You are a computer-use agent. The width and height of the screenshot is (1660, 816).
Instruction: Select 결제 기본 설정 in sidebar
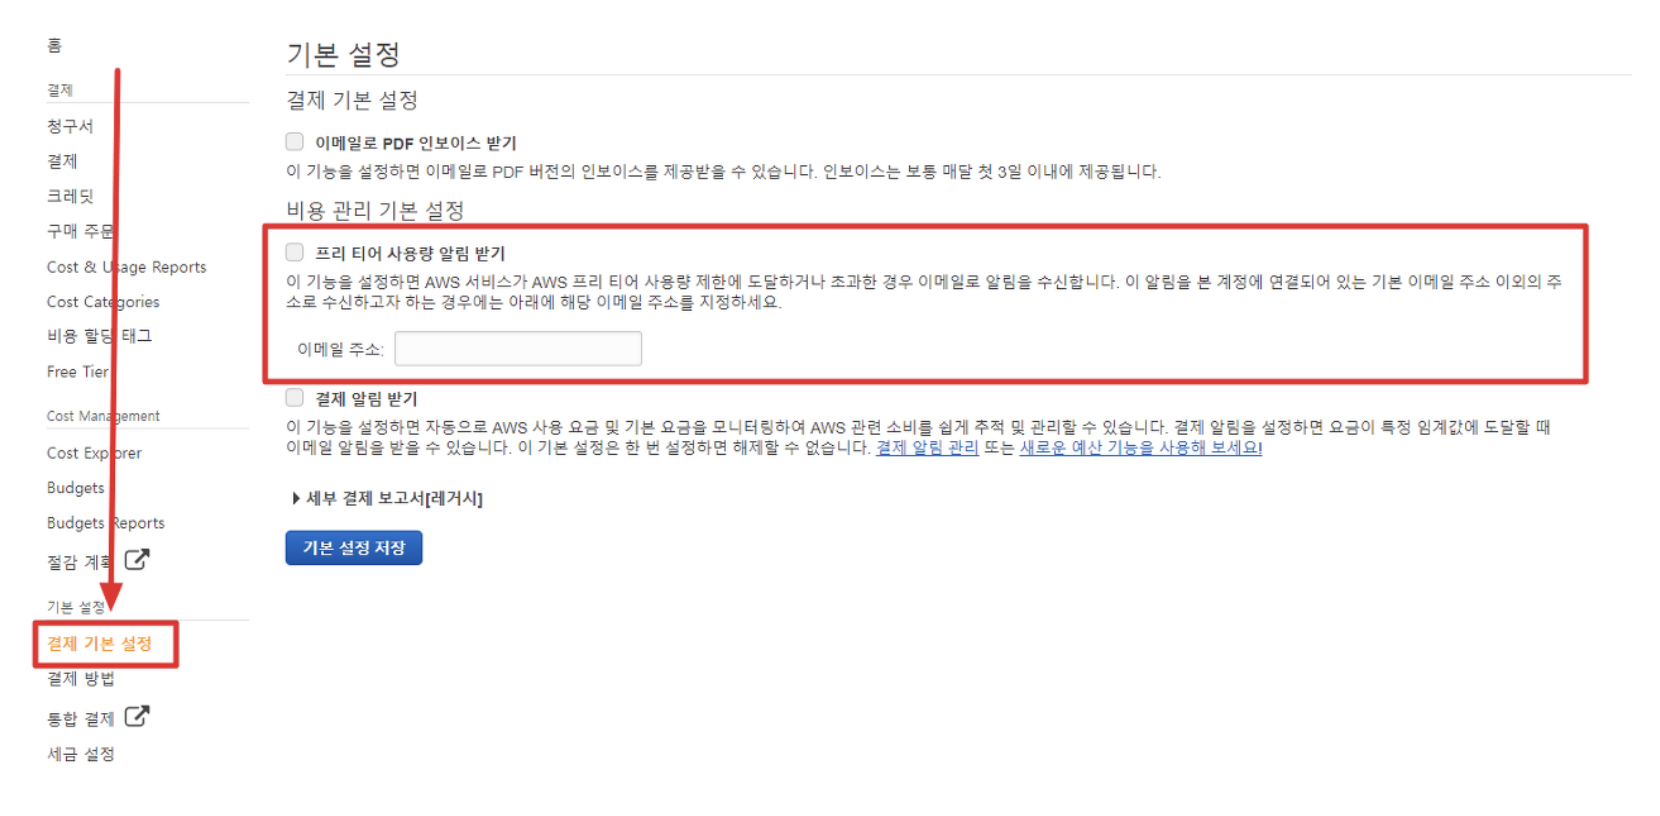[x=99, y=644]
